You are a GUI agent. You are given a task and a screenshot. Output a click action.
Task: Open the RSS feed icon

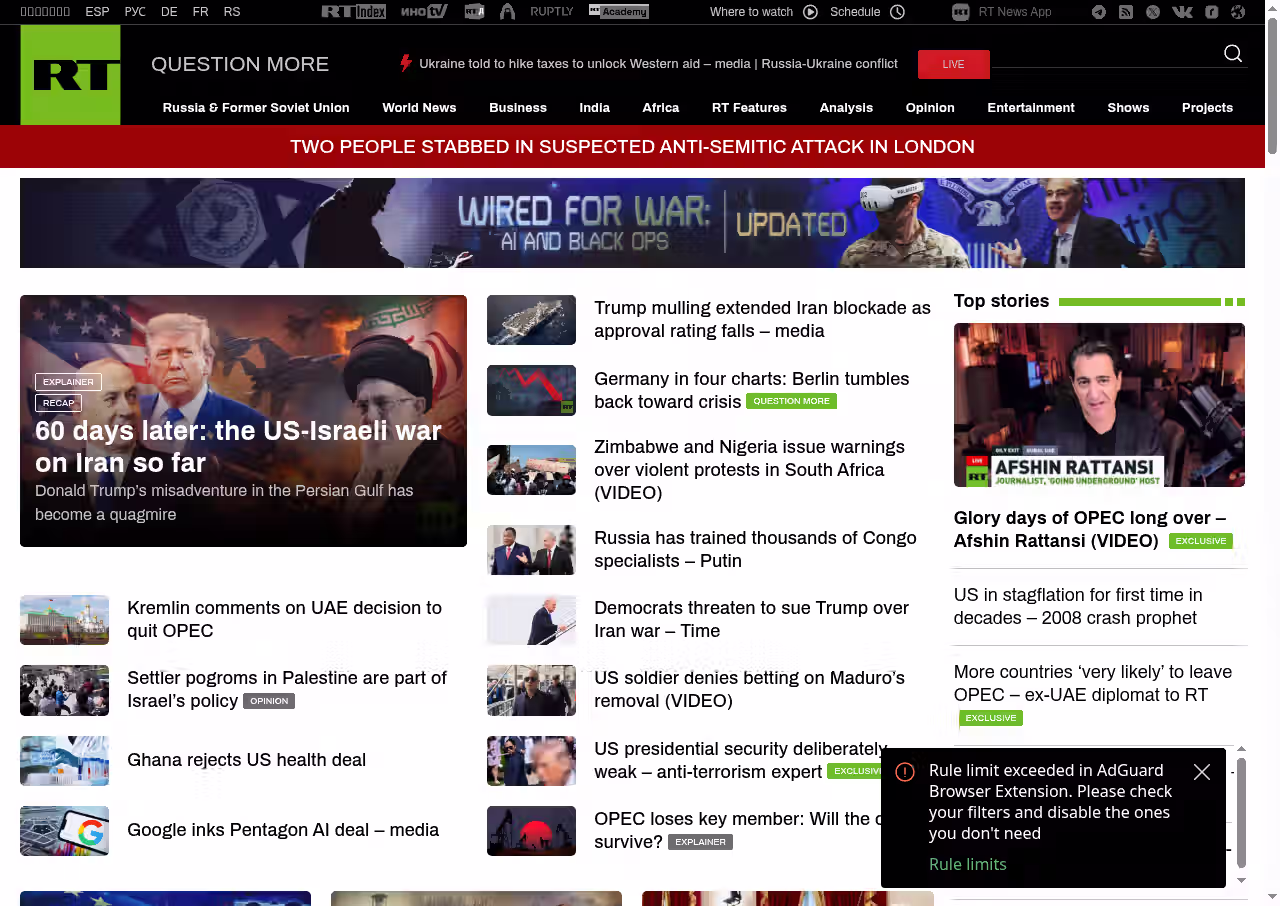click(x=1126, y=12)
